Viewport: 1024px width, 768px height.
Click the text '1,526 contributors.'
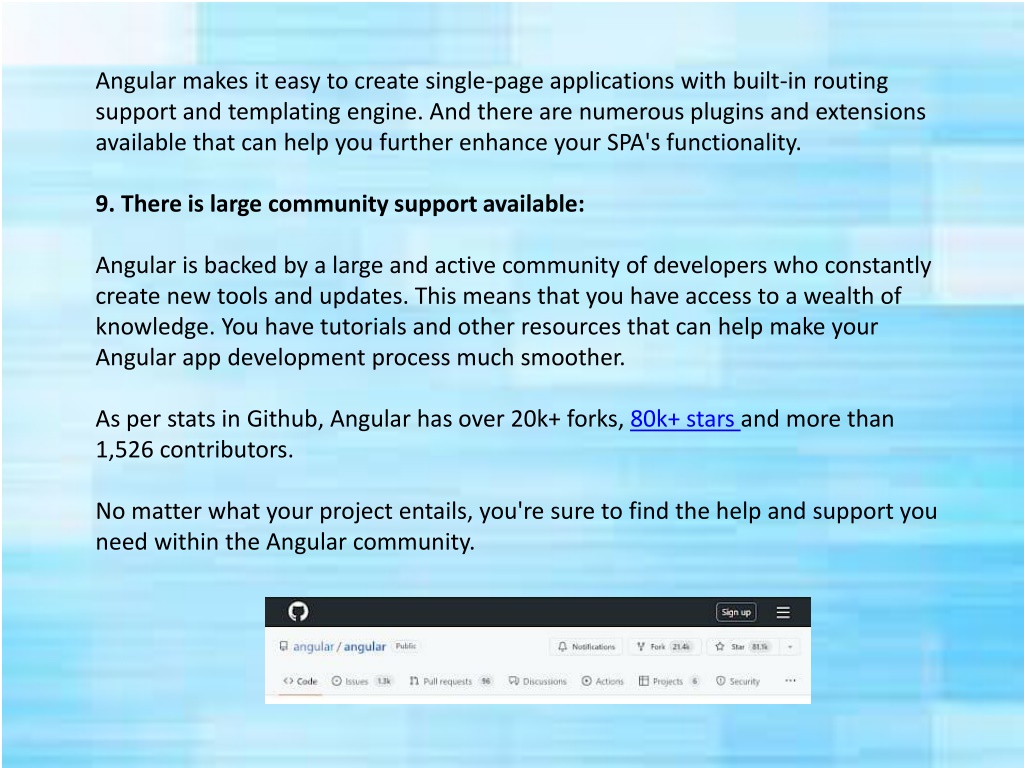194,449
